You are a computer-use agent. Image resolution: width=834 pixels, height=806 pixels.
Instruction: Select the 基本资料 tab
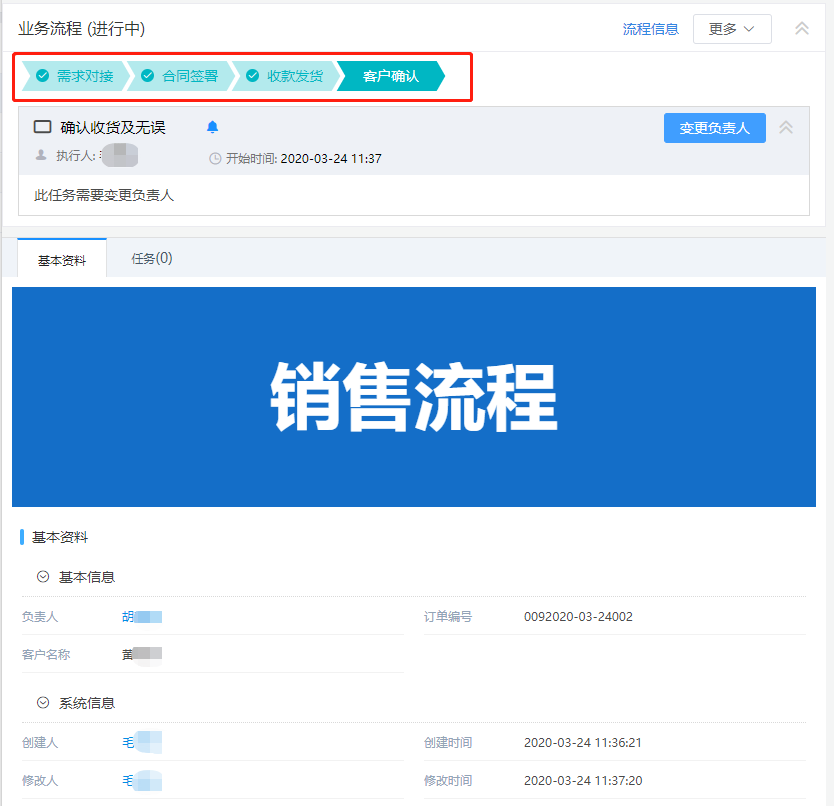click(x=62, y=260)
